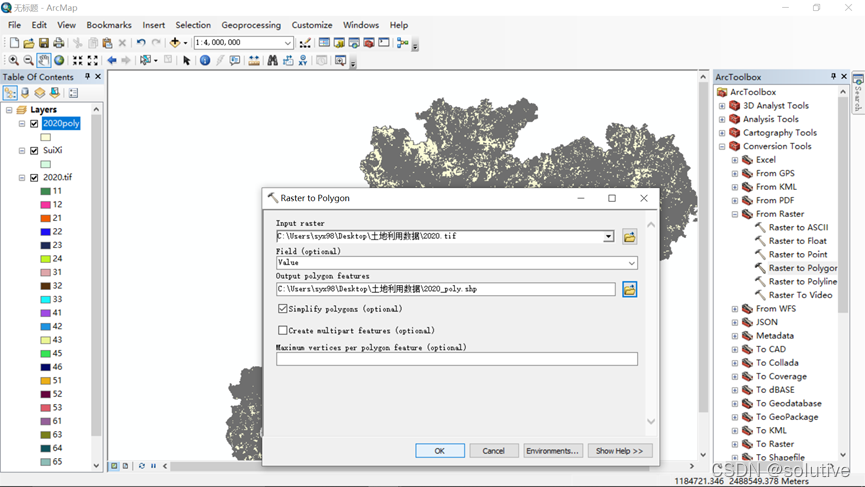
Task: Select the To KML toolset
Action: 771,430
